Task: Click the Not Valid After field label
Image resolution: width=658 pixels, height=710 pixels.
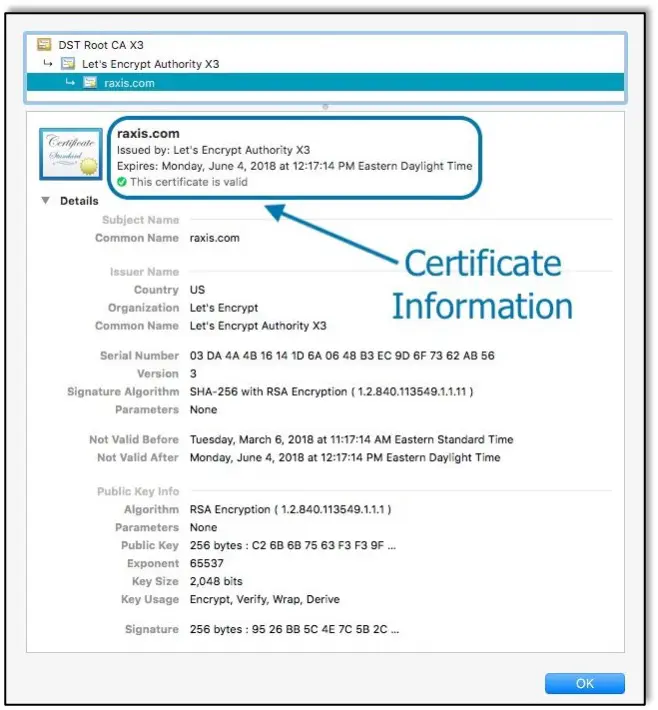Action: [138, 458]
